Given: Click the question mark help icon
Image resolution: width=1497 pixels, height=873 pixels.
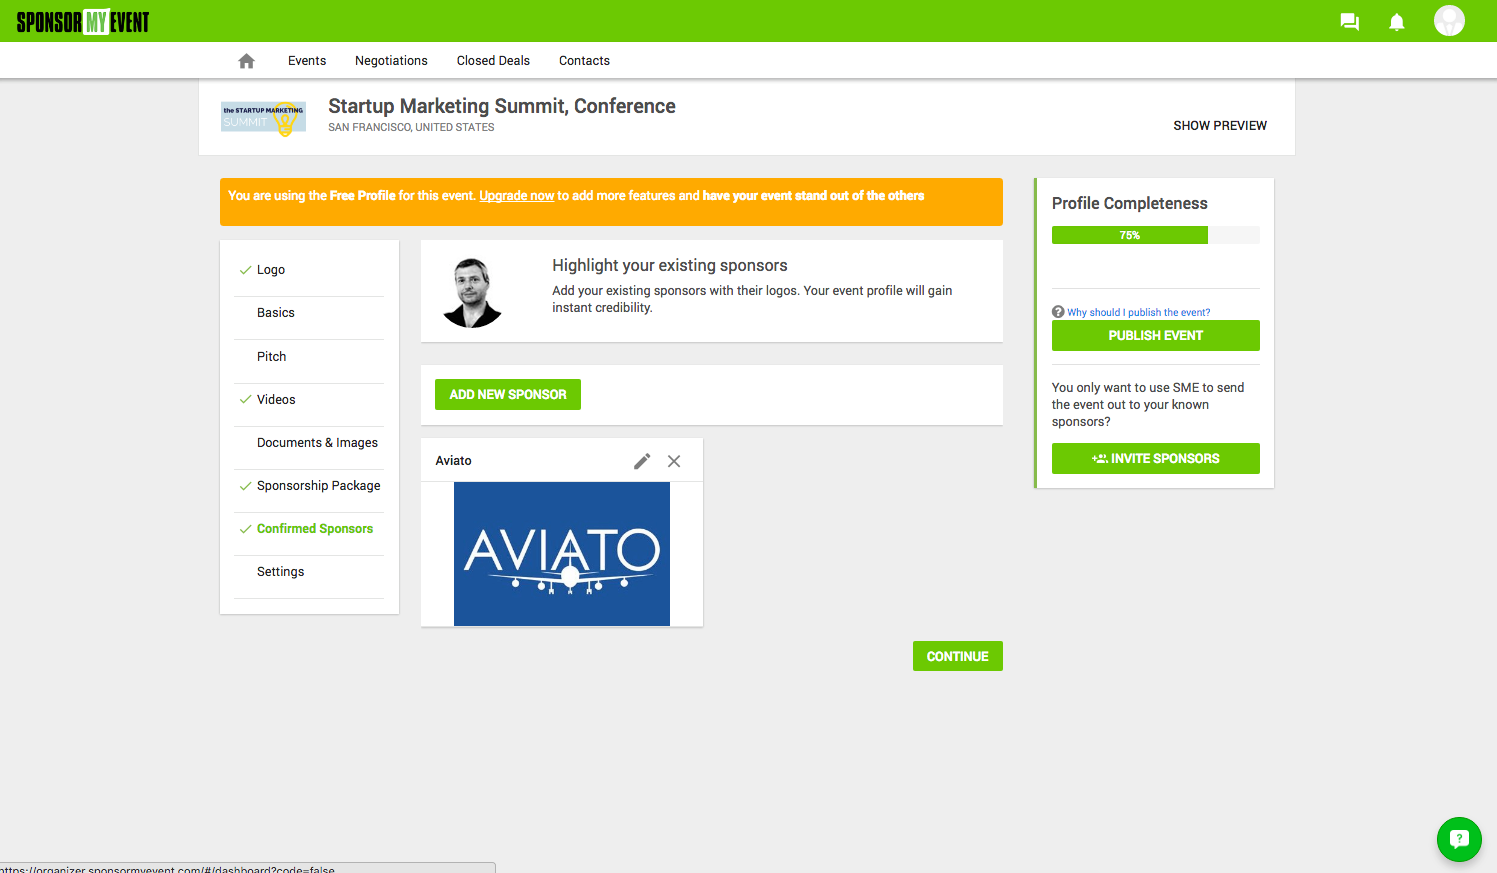Looking at the screenshot, I should pyautogui.click(x=1058, y=312).
